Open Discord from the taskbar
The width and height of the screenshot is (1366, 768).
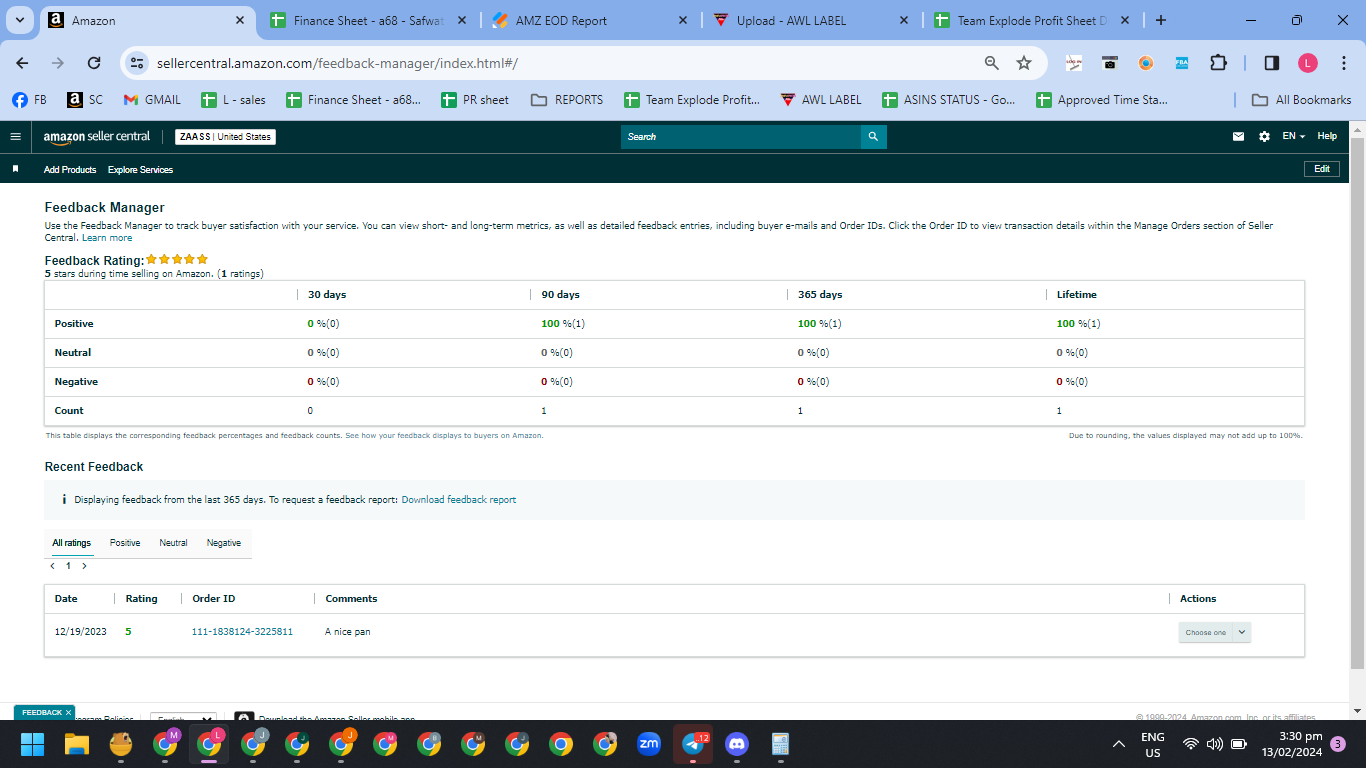[x=737, y=744]
